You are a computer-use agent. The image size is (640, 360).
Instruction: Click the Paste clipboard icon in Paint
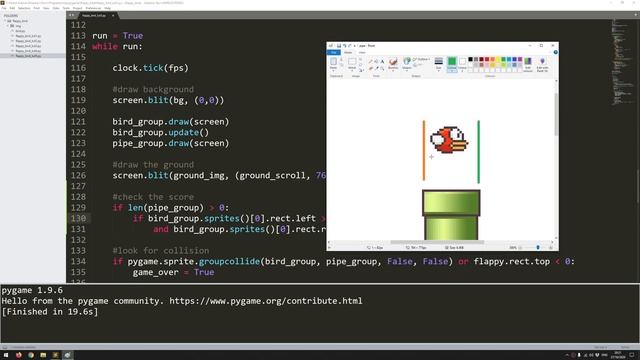coord(333,61)
